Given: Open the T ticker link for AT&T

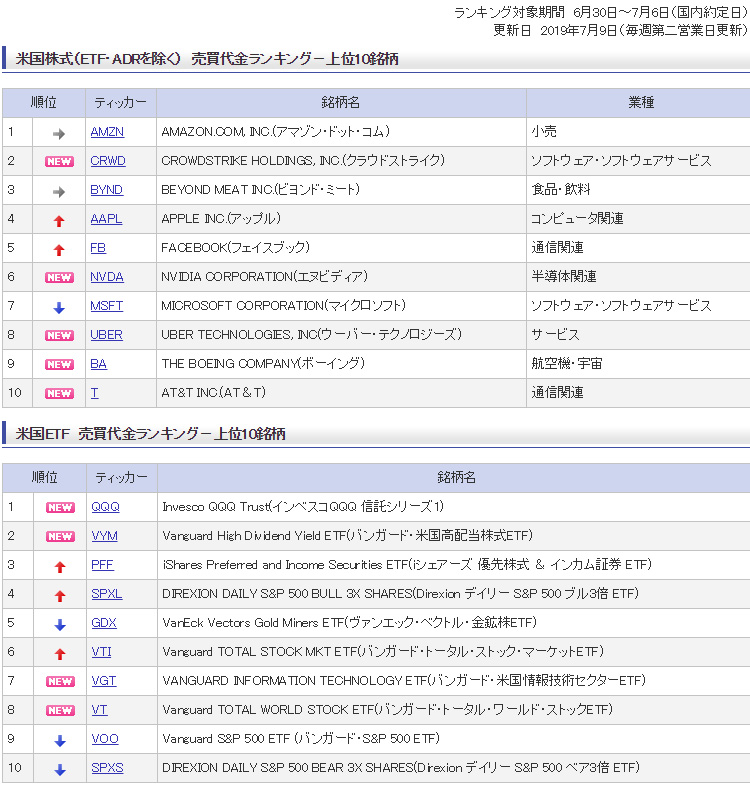Looking at the screenshot, I should (94, 393).
